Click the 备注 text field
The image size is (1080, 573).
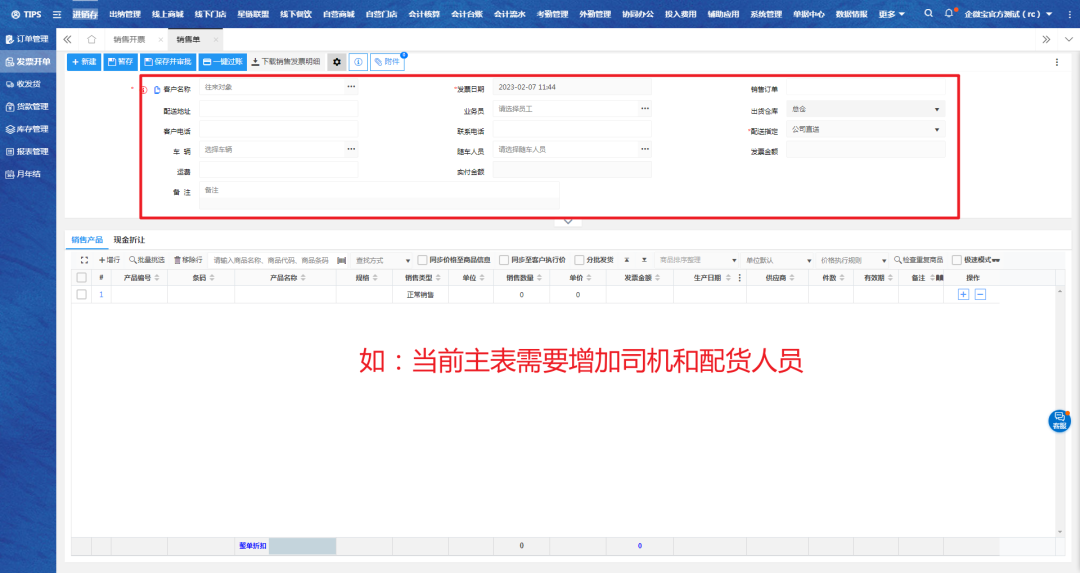point(378,194)
